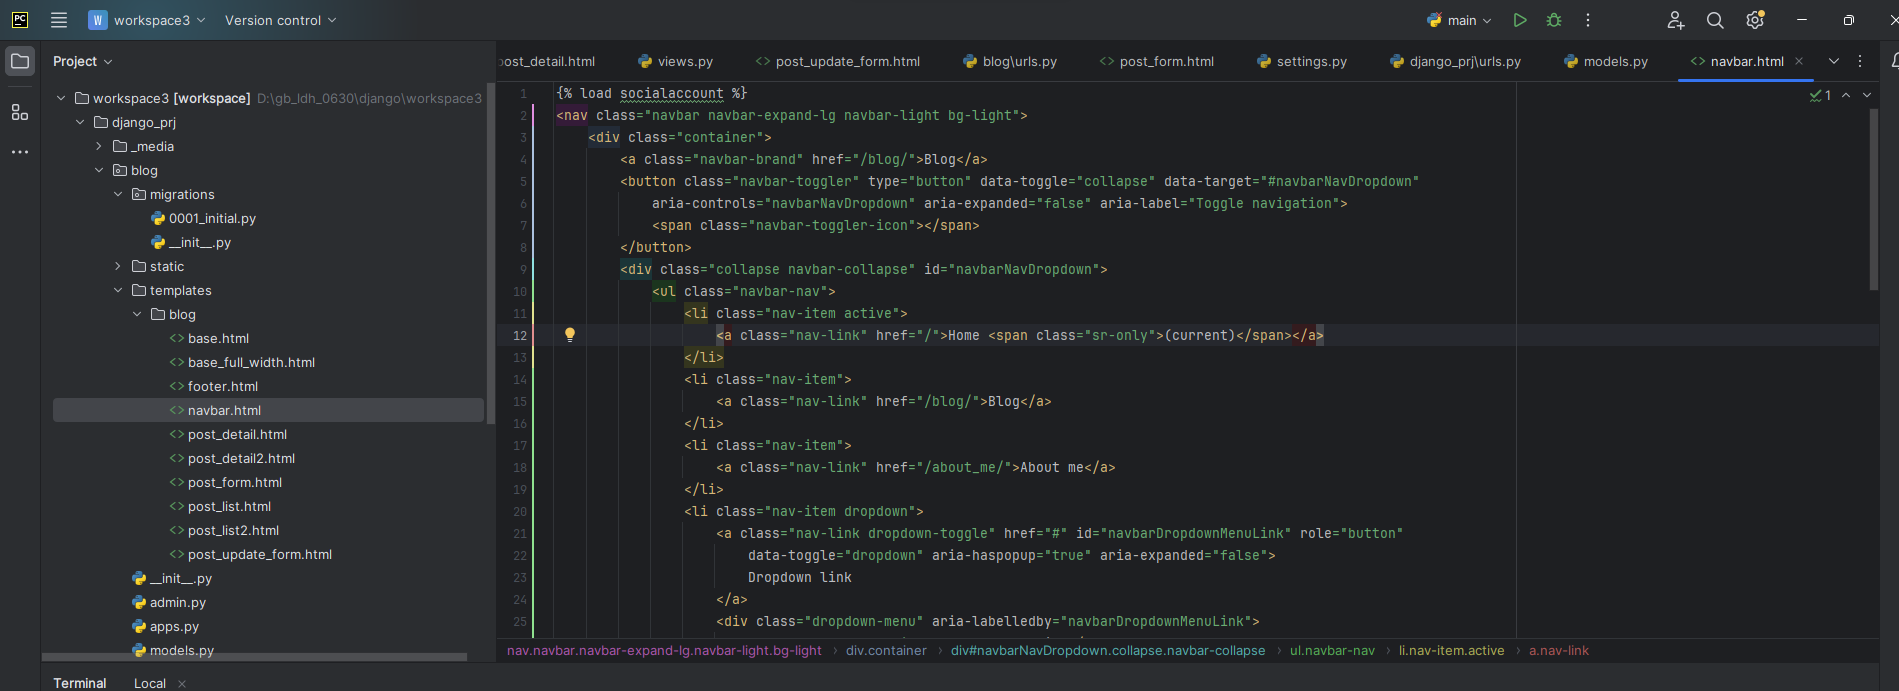Open the main run configuration dropdown
The image size is (1899, 691).
pyautogui.click(x=1460, y=20)
